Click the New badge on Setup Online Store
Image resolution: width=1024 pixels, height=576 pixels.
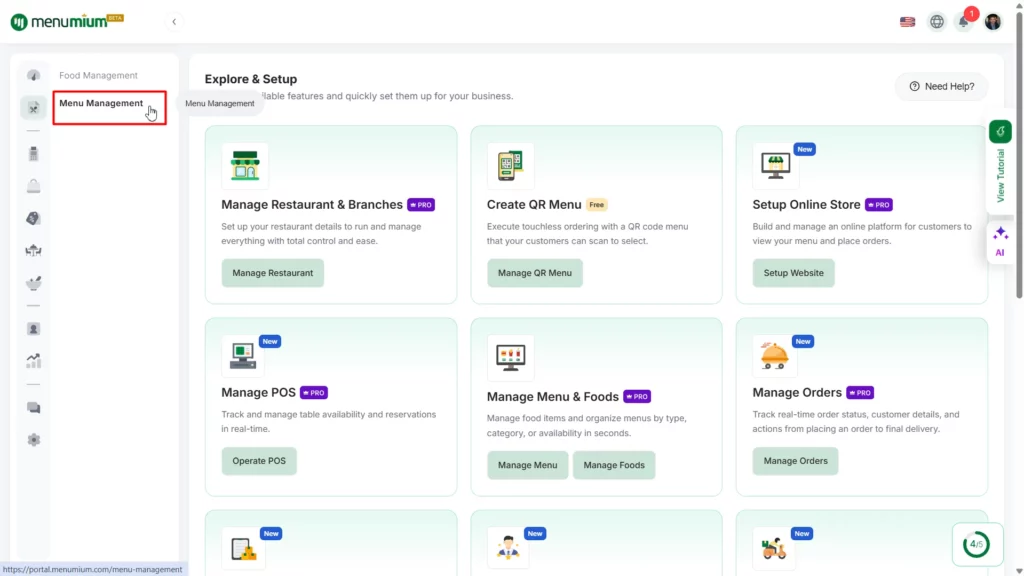(x=805, y=150)
